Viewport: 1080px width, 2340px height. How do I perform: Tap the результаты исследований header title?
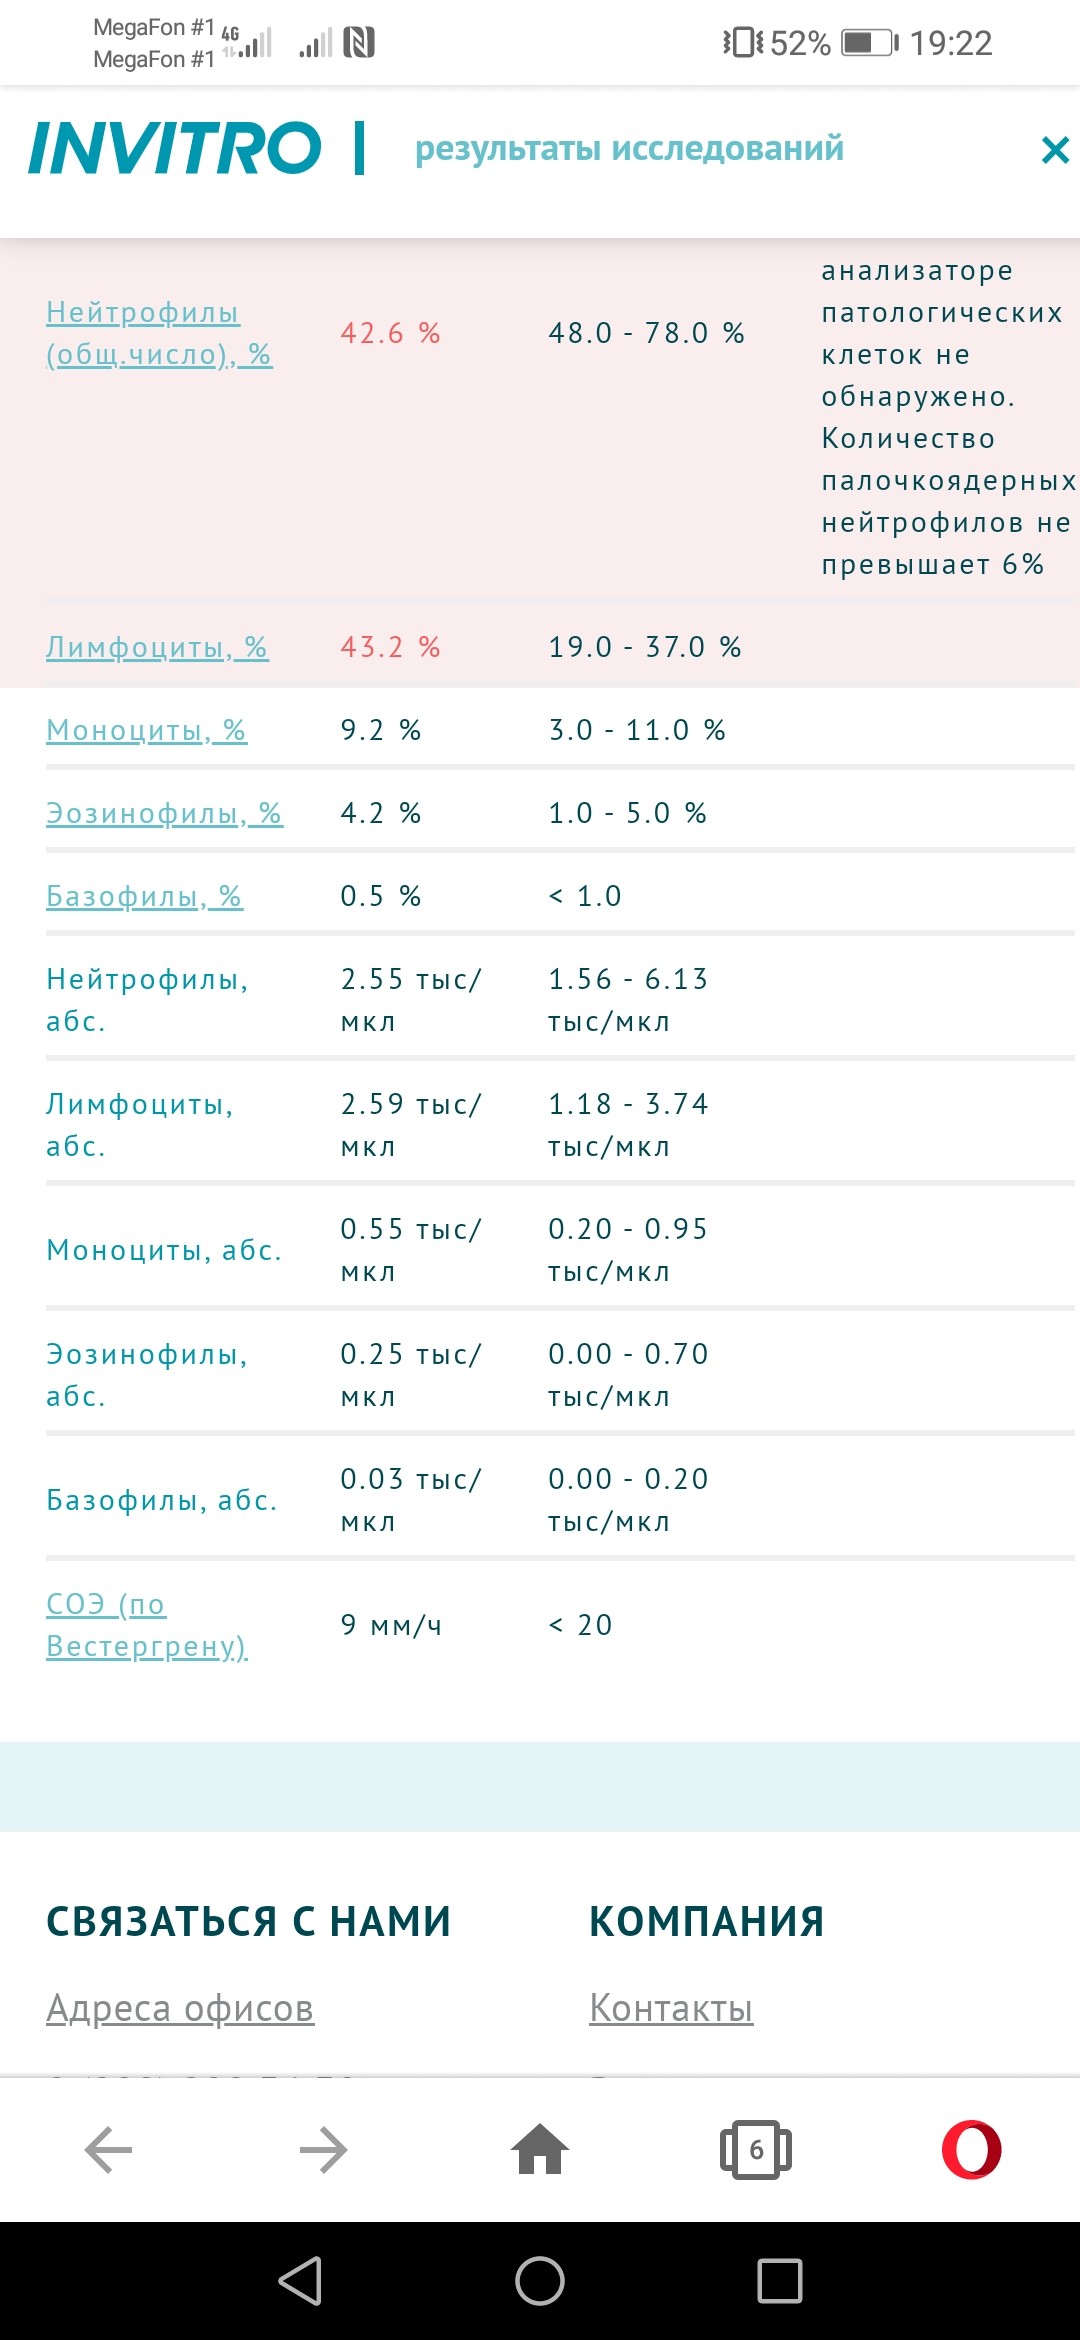click(629, 148)
